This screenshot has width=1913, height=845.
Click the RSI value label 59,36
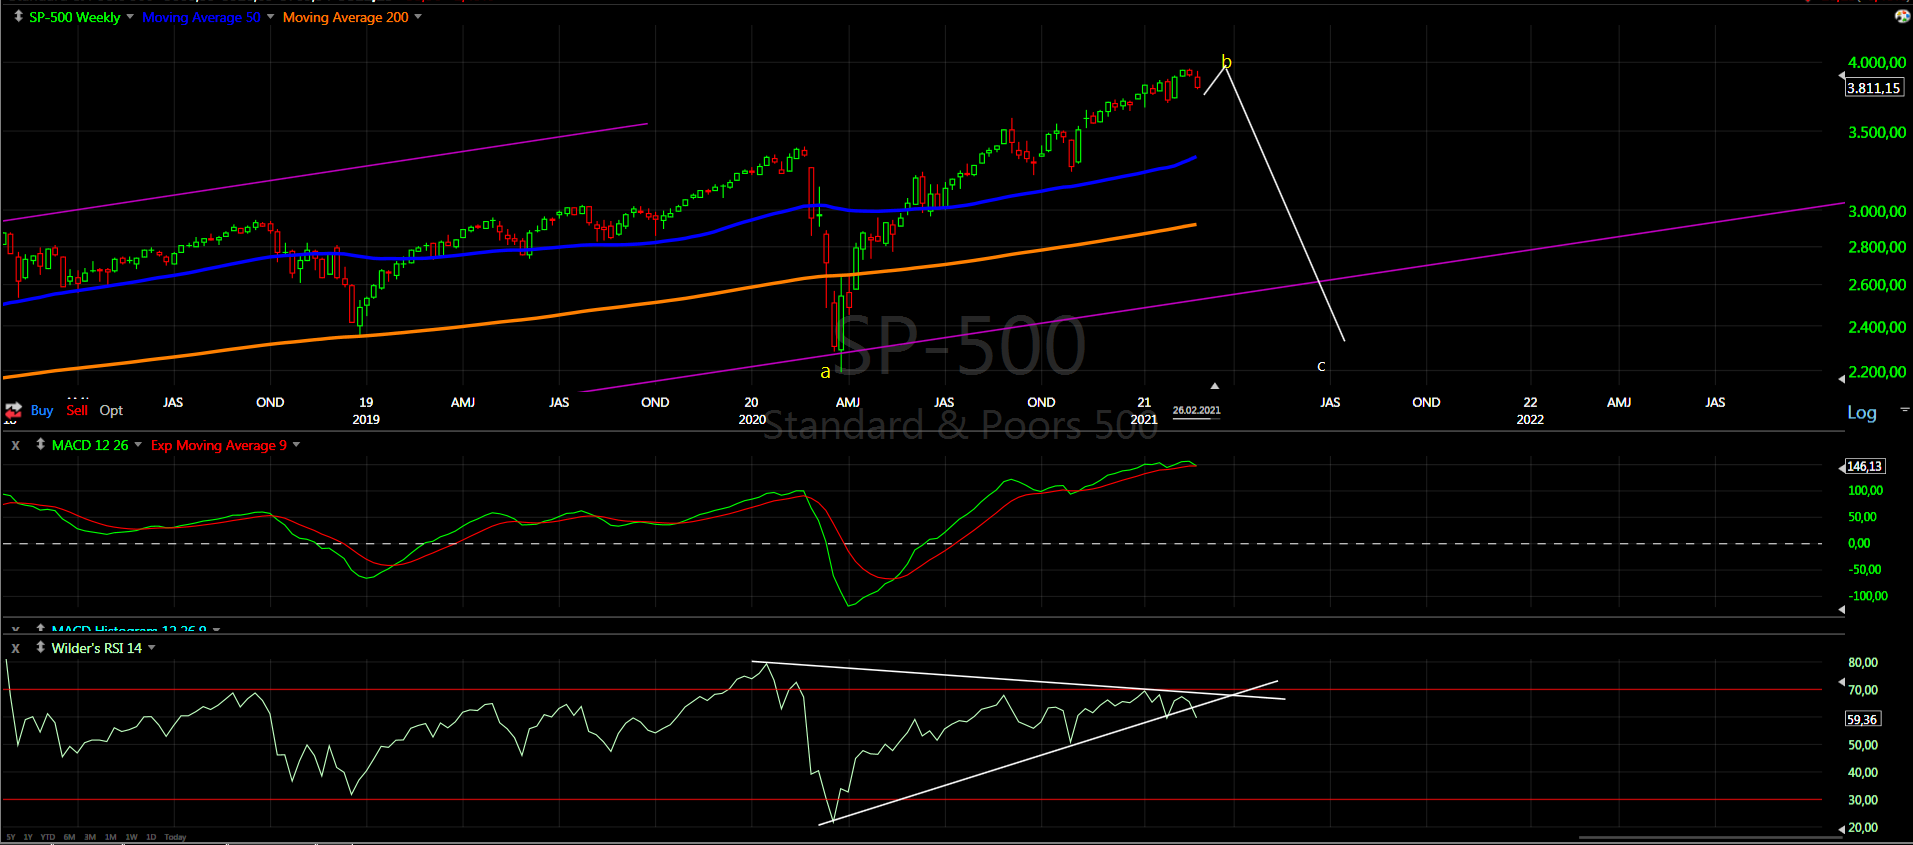(1863, 719)
